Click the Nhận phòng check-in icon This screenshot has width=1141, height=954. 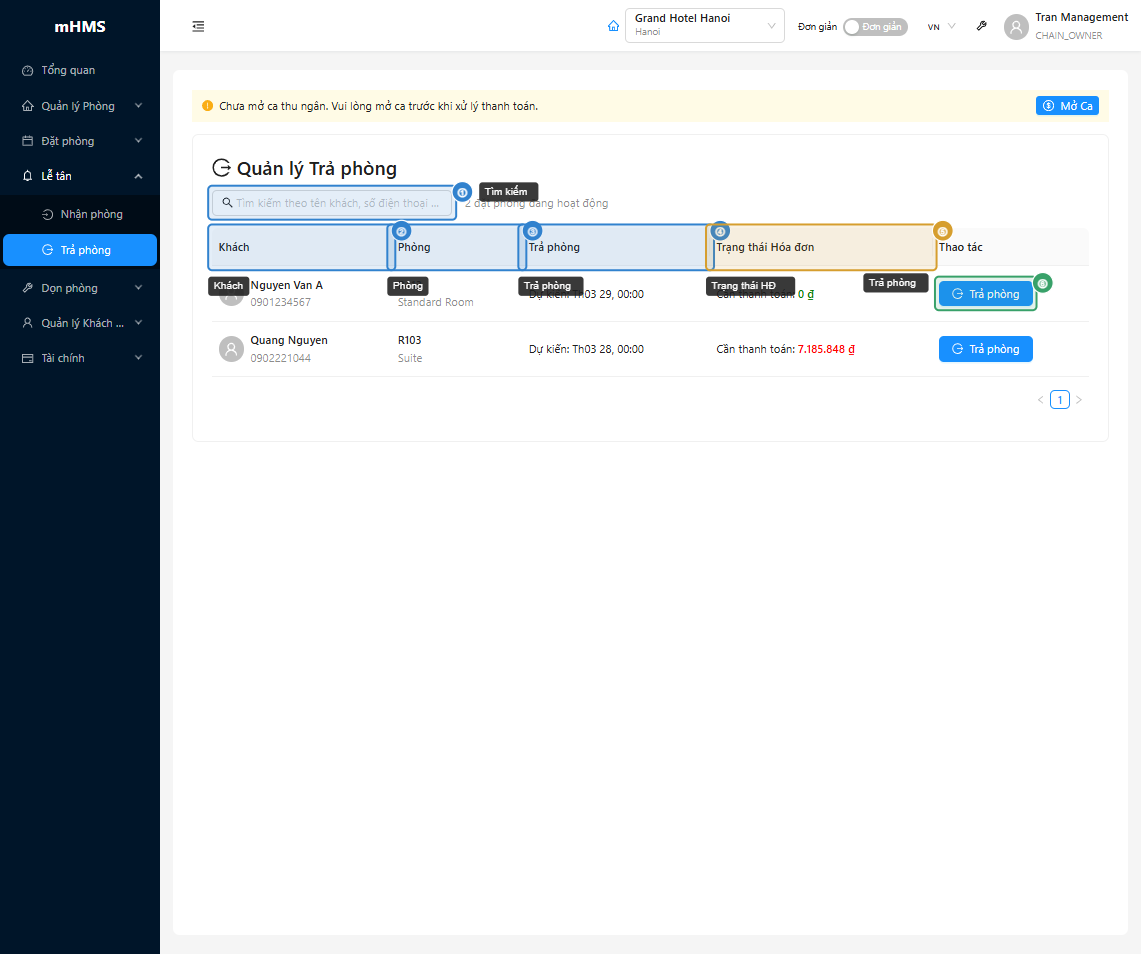(47, 215)
